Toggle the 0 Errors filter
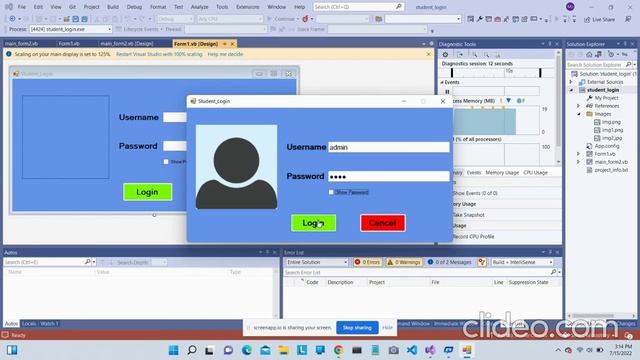This screenshot has height=360, width=640. pyautogui.click(x=367, y=262)
